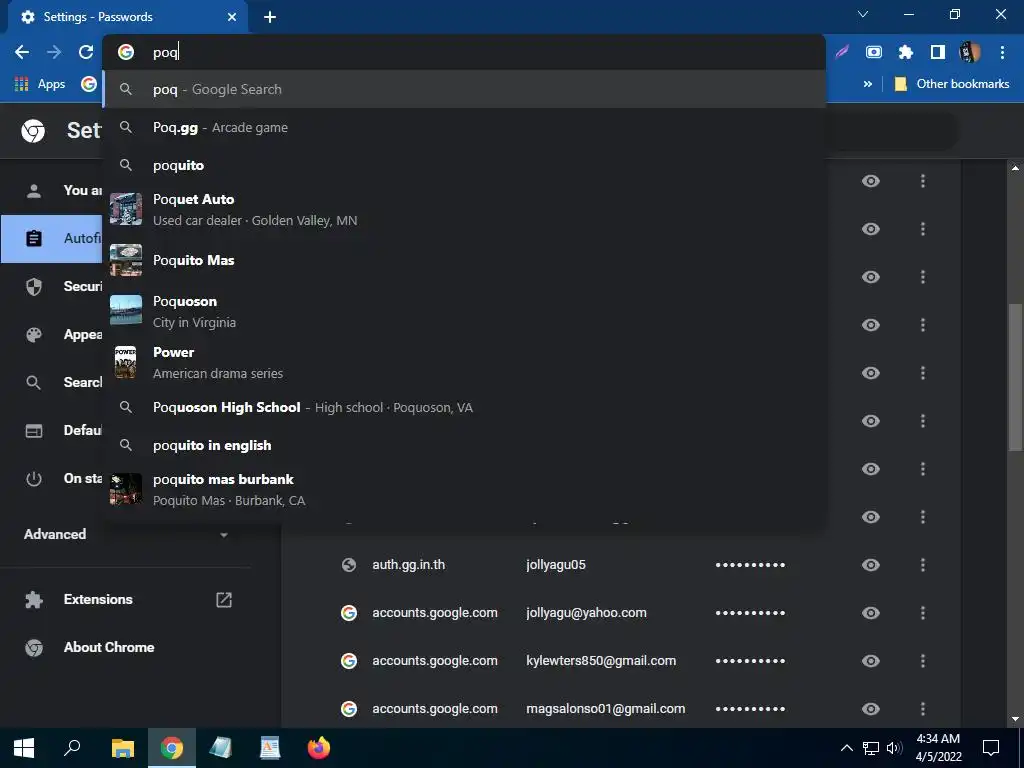
Task: Show hidden system tray icons
Action: (846, 748)
